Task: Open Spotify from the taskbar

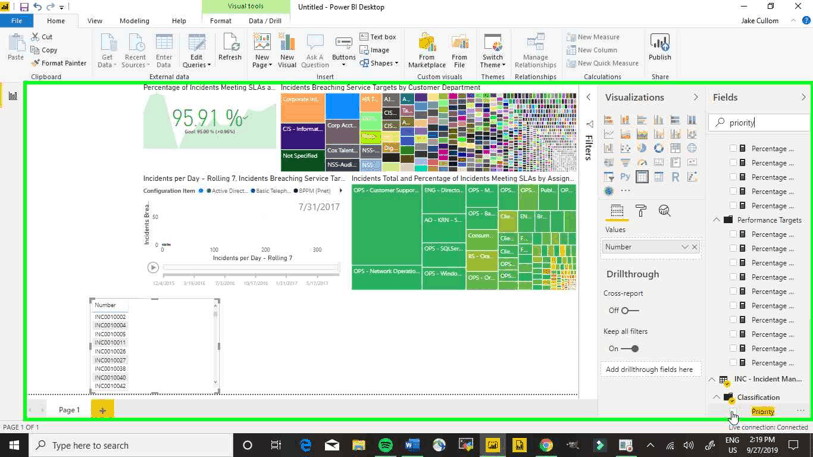Action: pyautogui.click(x=385, y=445)
